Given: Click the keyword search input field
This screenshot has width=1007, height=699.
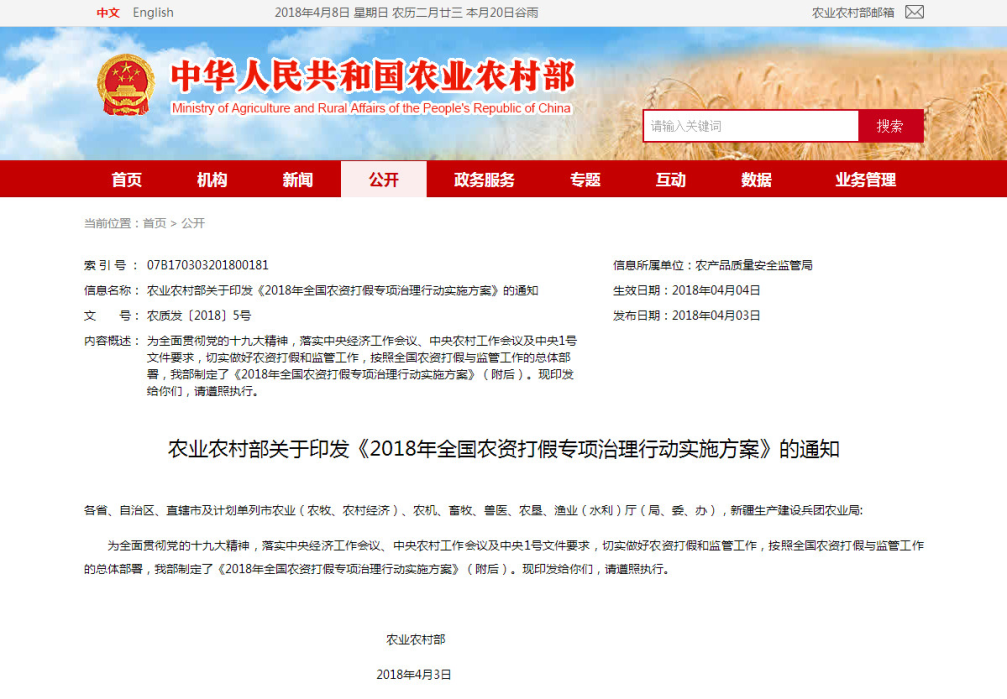Looking at the screenshot, I should pyautogui.click(x=751, y=126).
